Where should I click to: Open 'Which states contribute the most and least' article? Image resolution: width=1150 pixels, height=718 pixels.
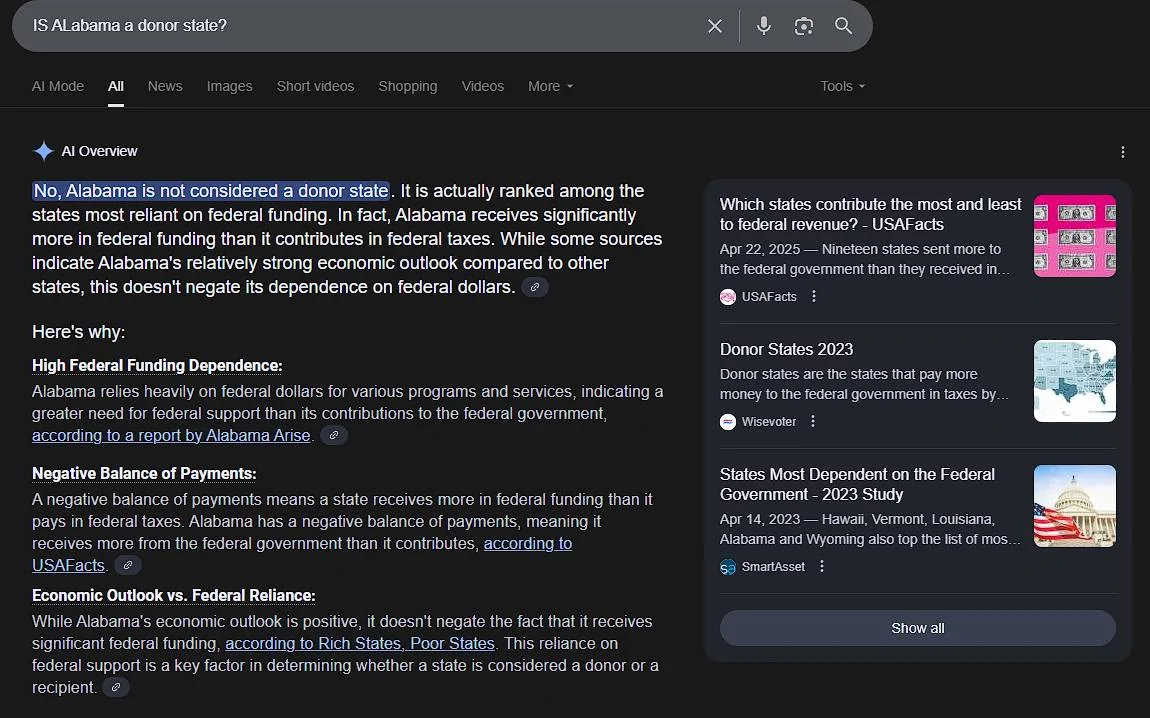[x=871, y=214]
